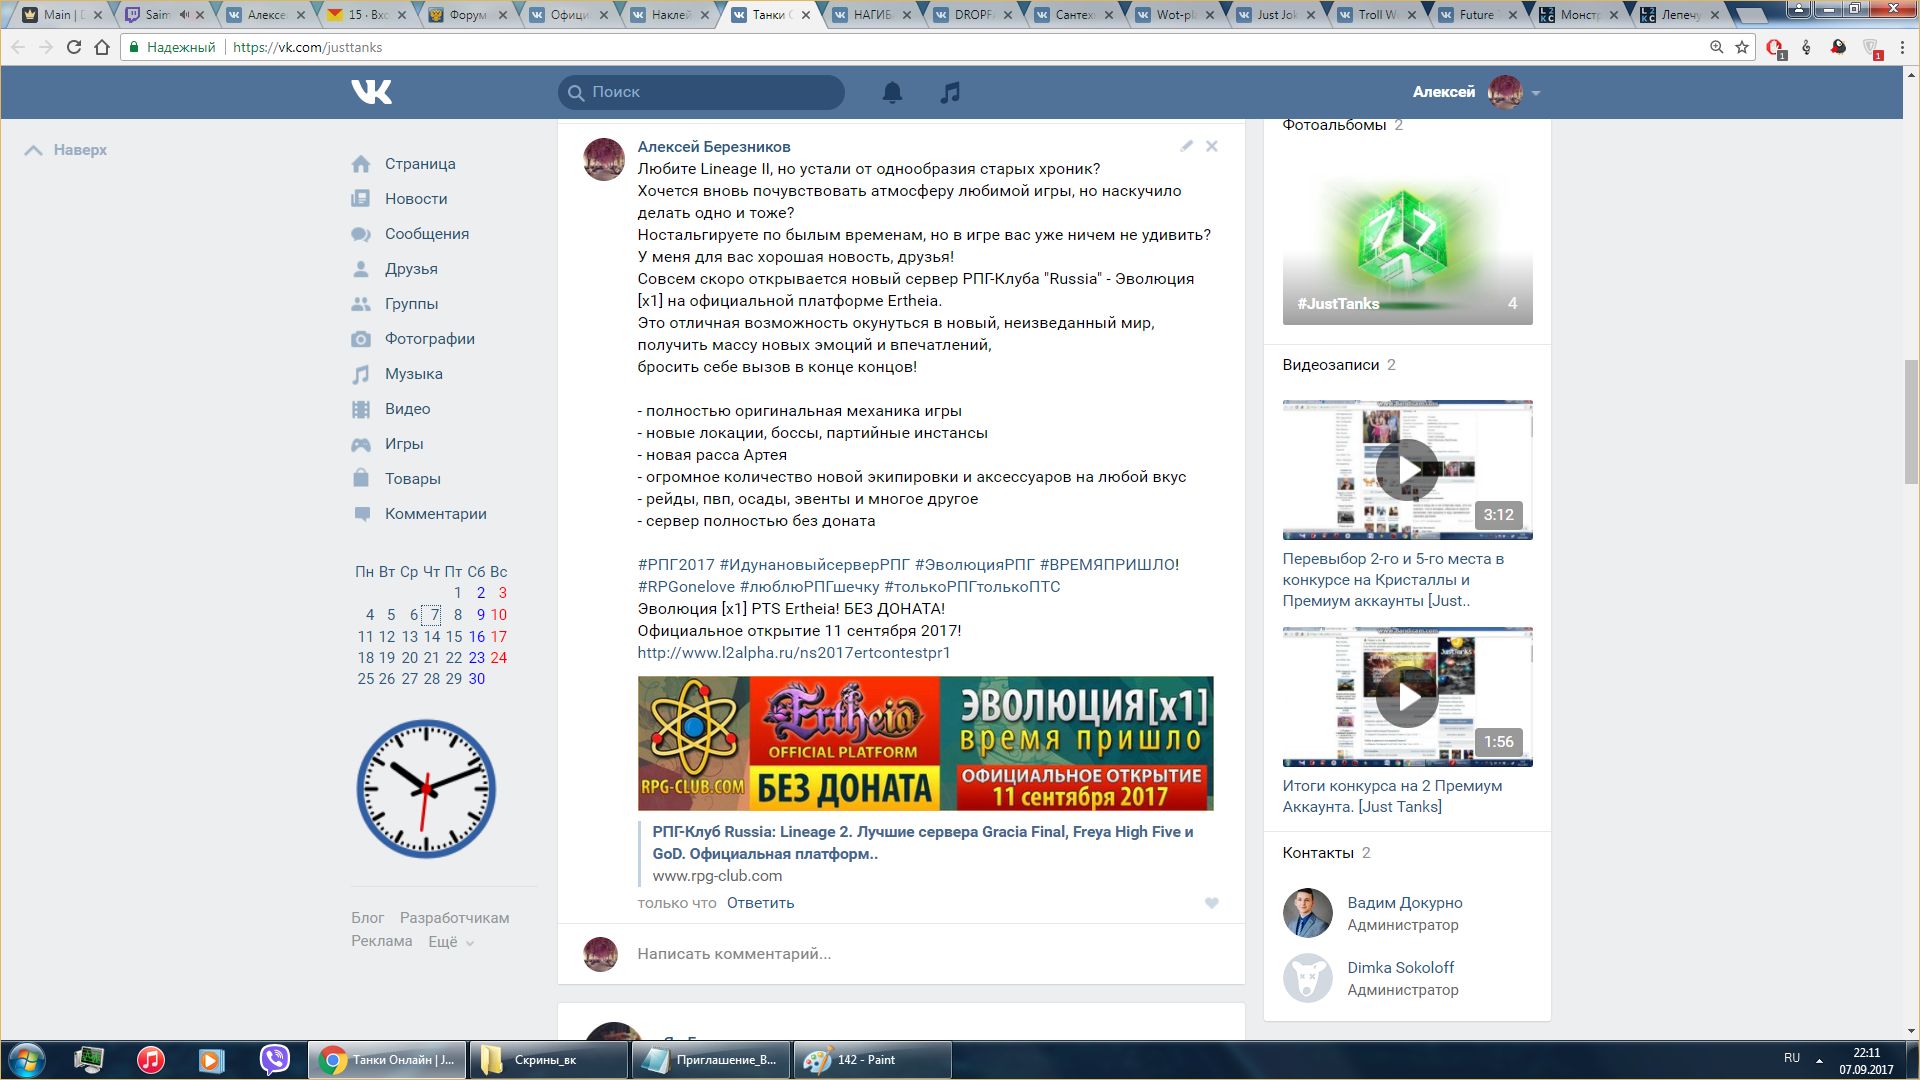Open Фотографии in left sidebar
This screenshot has width=1920, height=1080.
tap(430, 339)
